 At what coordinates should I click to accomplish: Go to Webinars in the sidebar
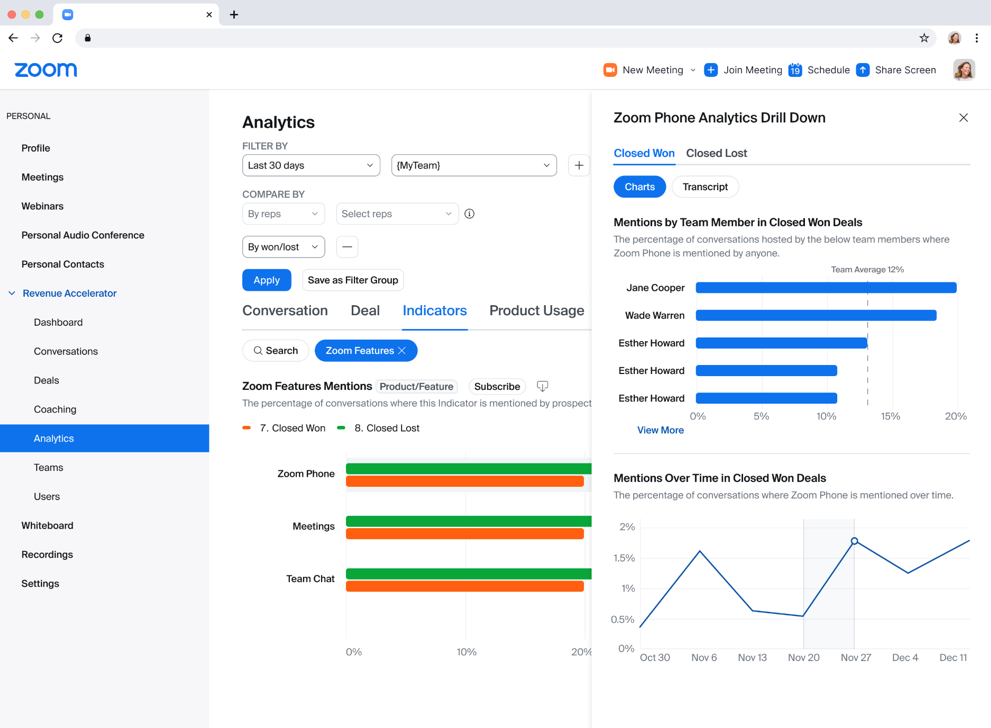click(x=42, y=206)
